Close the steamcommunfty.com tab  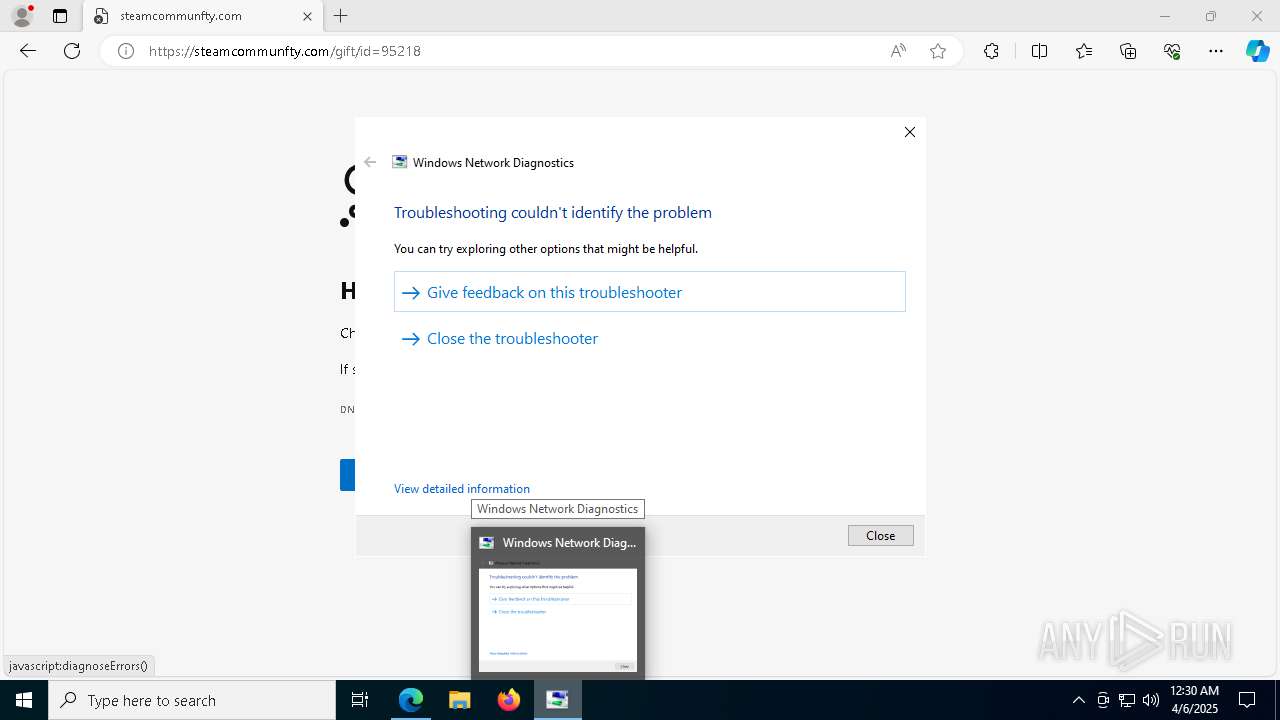308,16
